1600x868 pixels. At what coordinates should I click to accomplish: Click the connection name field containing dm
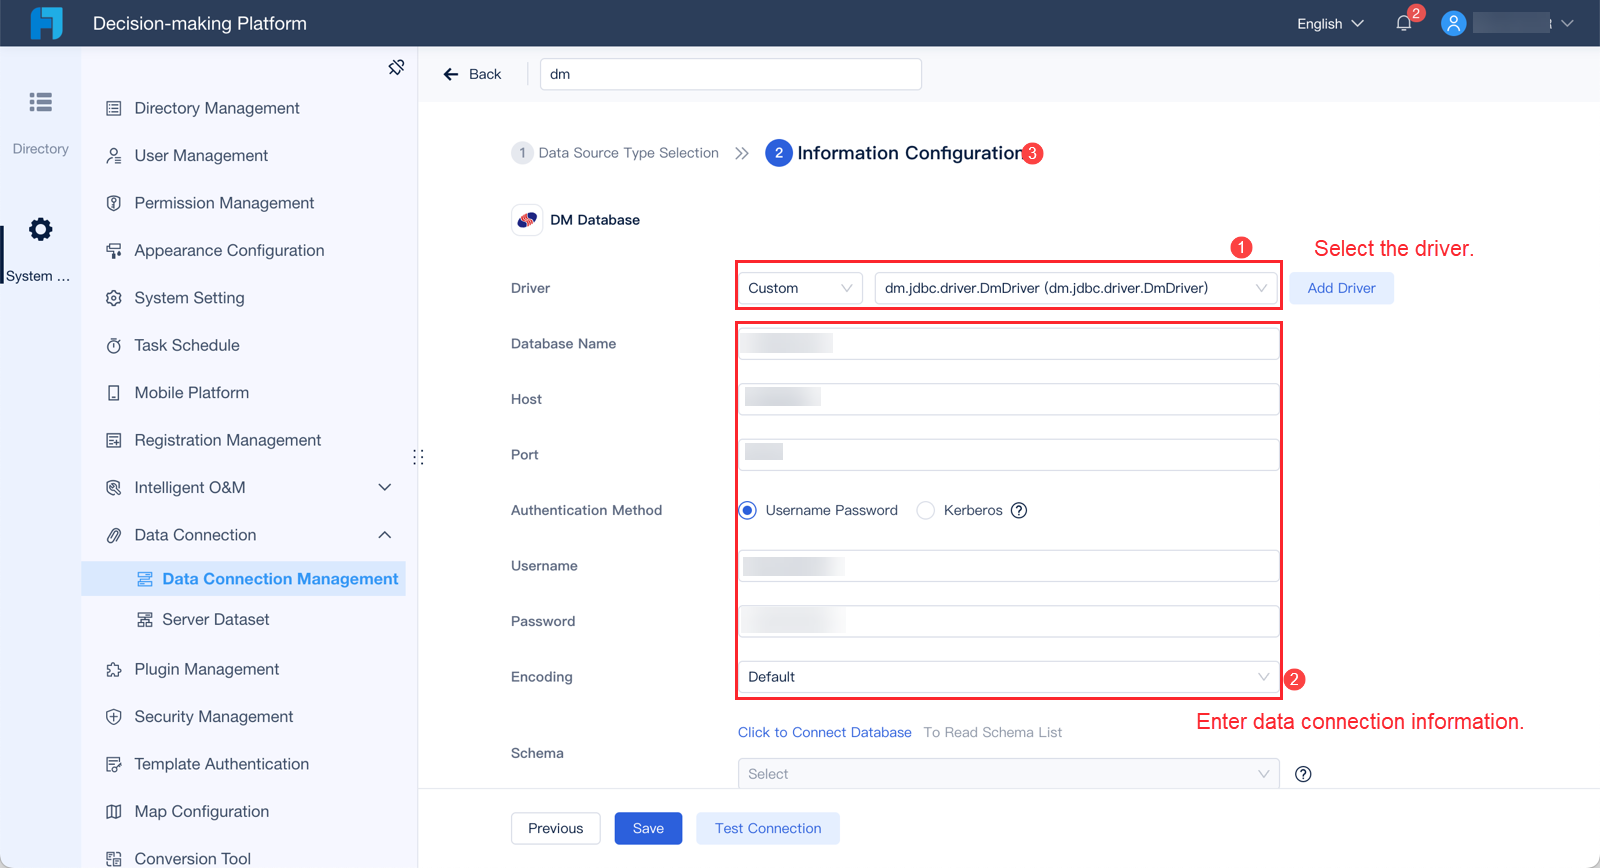pyautogui.click(x=731, y=74)
